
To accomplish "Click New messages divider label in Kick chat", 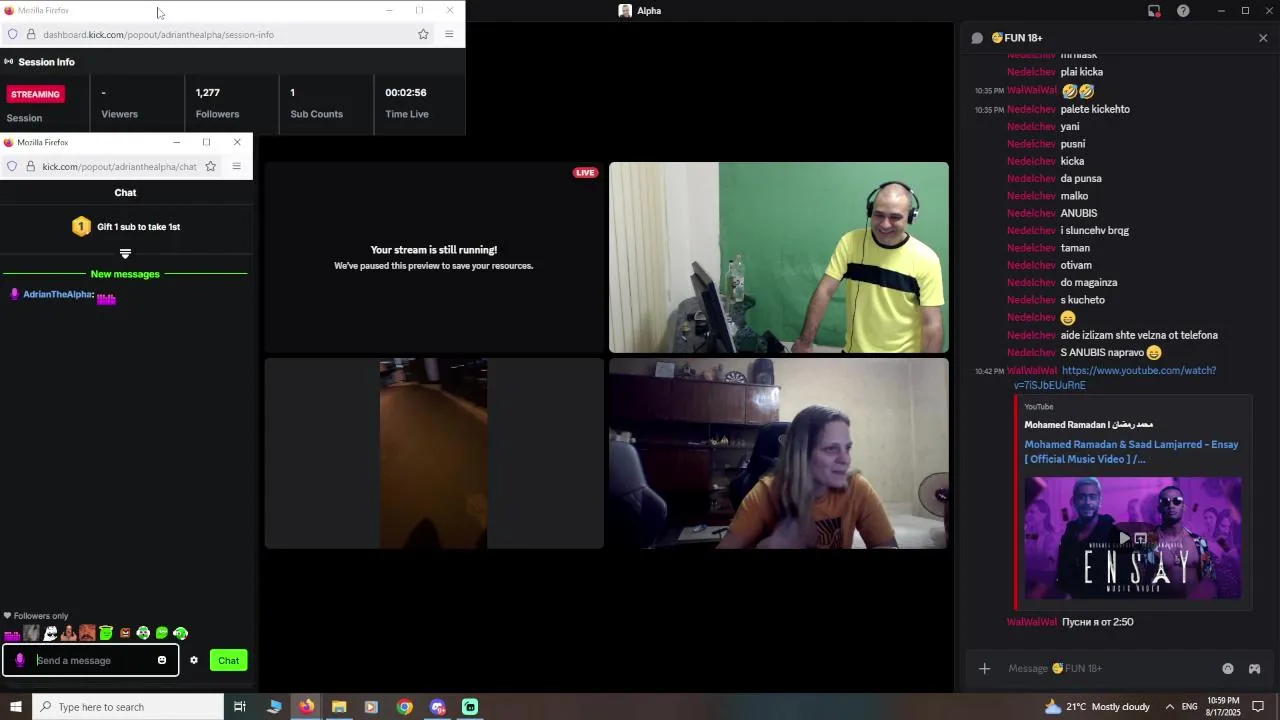I will pos(125,274).
